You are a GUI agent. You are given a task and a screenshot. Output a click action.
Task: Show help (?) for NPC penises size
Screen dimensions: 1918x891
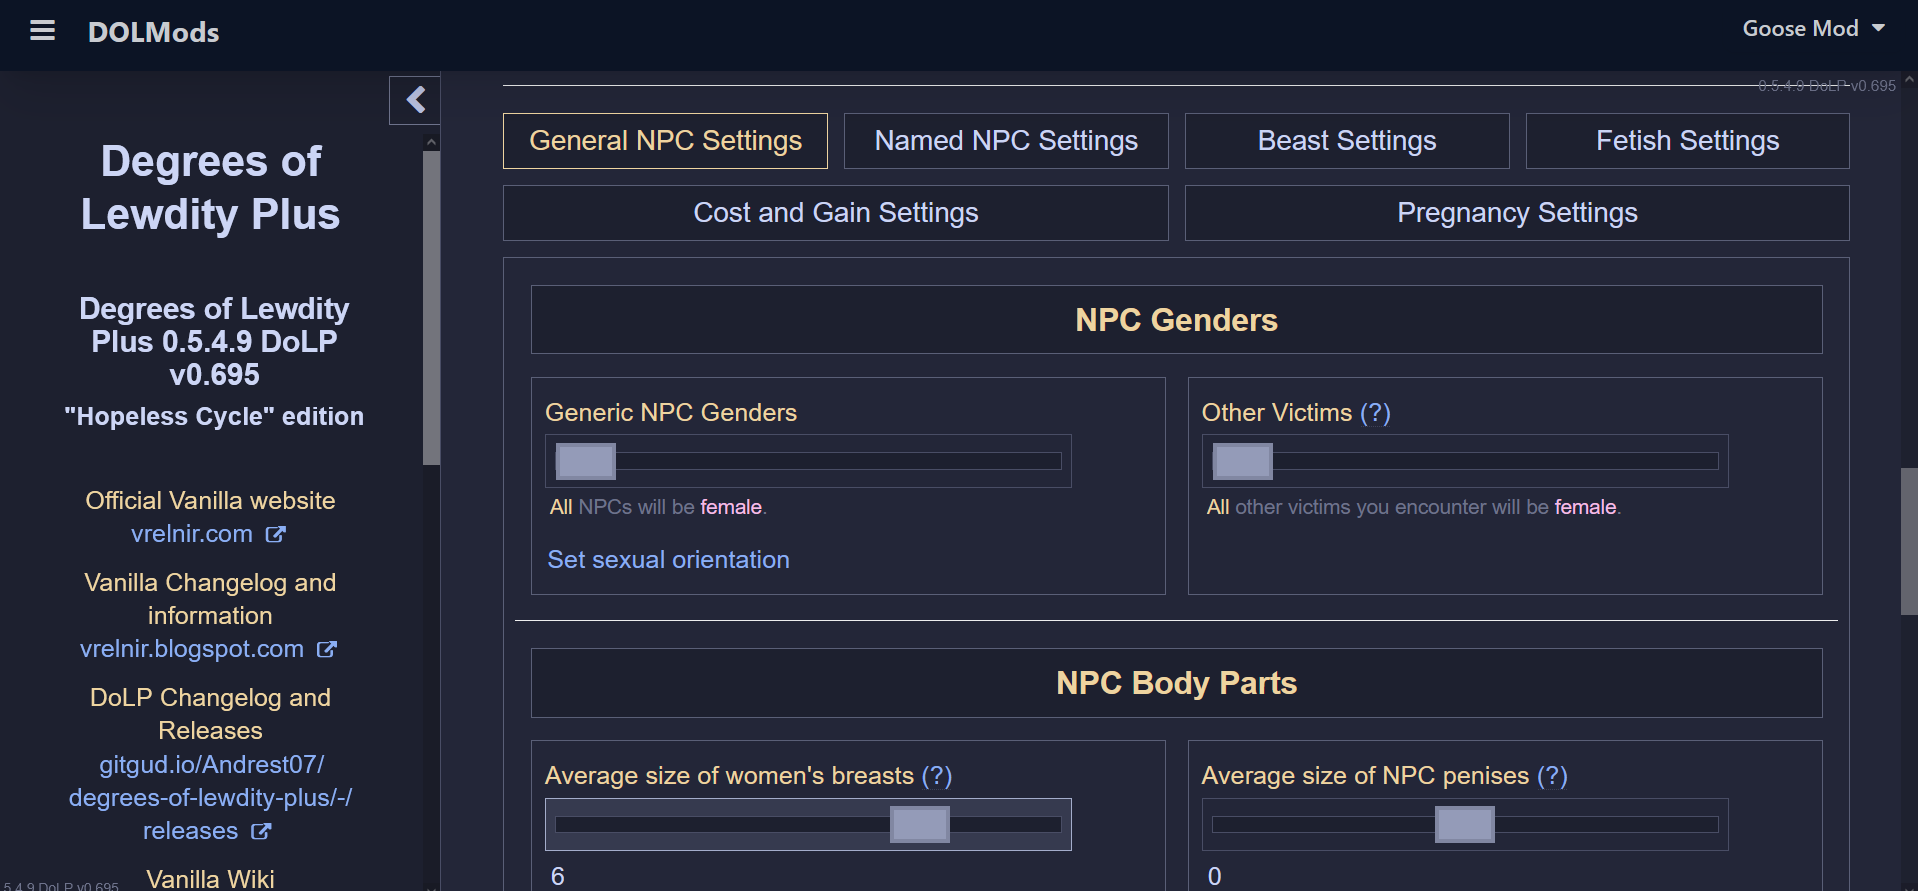click(1552, 776)
